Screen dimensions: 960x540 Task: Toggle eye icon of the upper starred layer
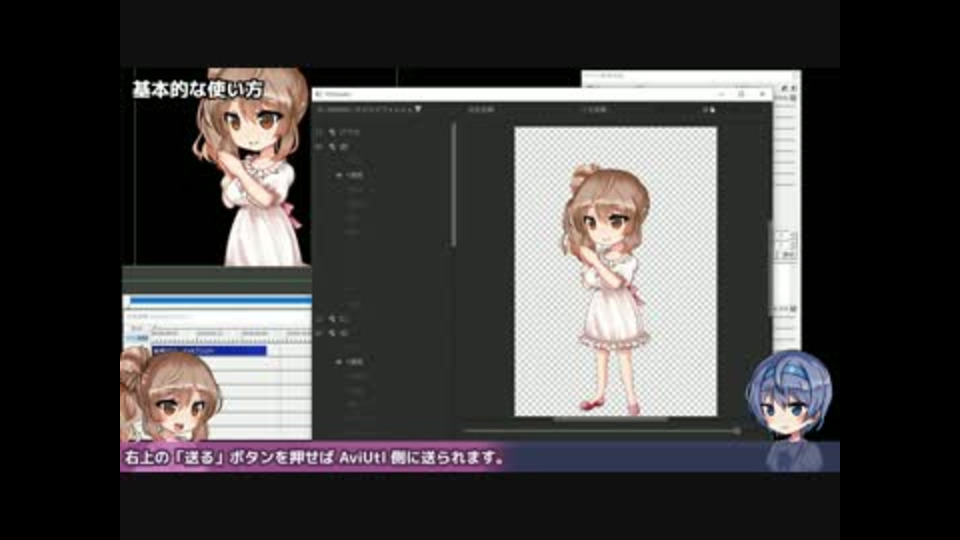pos(339,175)
